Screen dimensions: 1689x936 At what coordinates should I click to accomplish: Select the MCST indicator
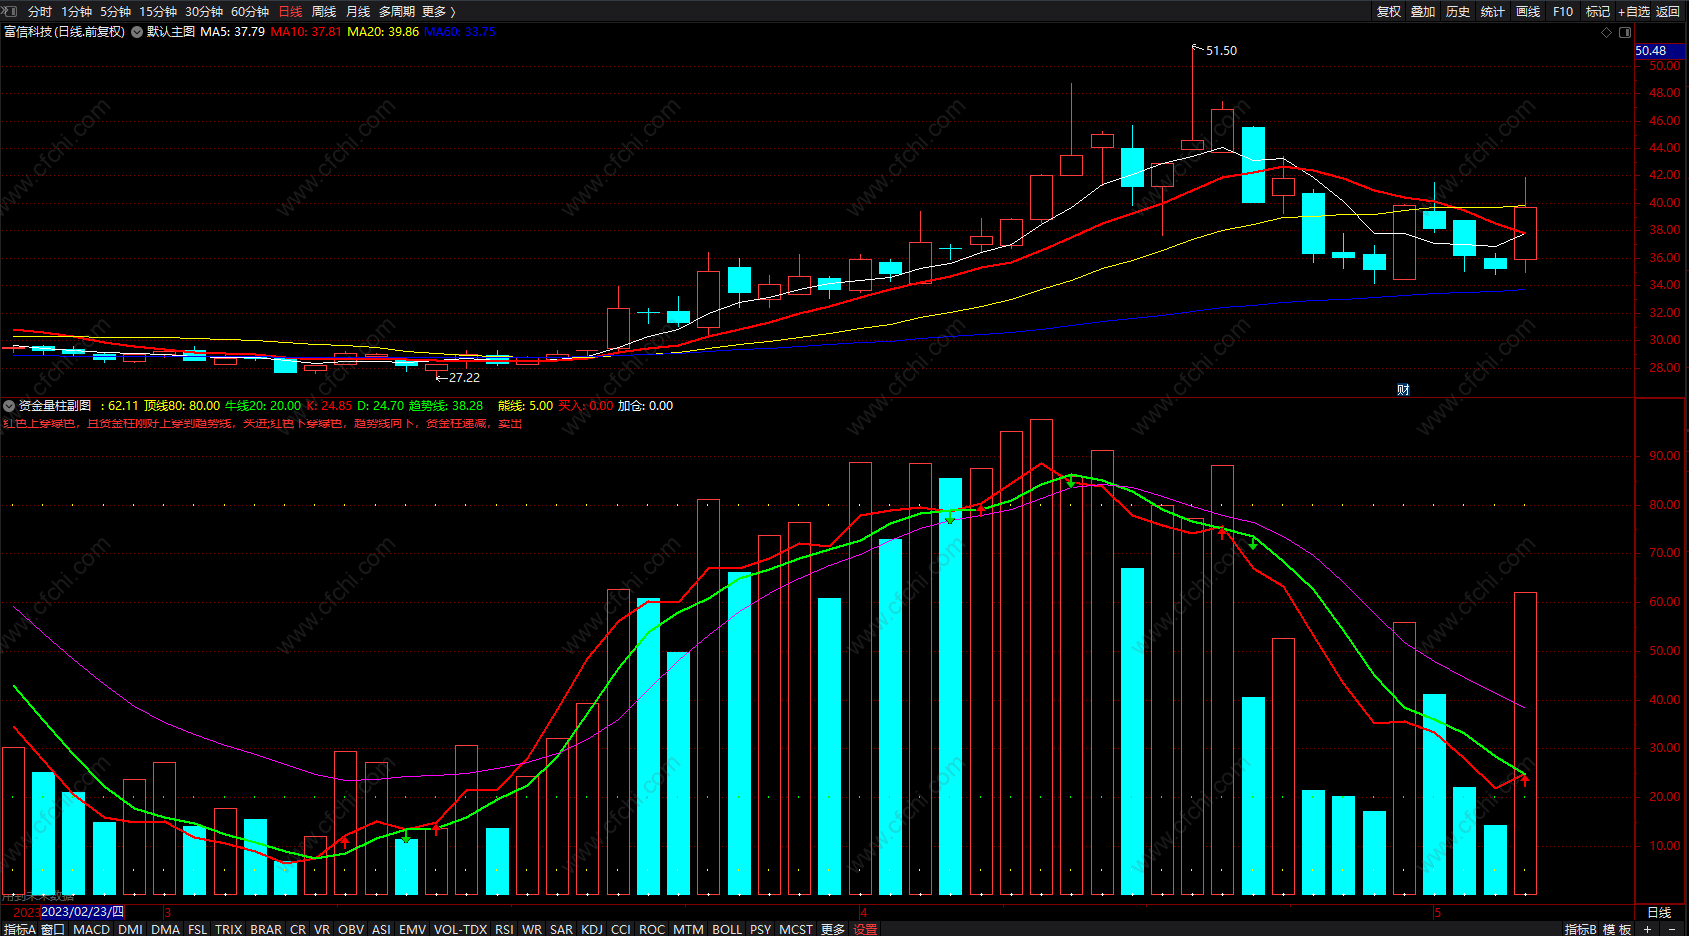coord(796,929)
